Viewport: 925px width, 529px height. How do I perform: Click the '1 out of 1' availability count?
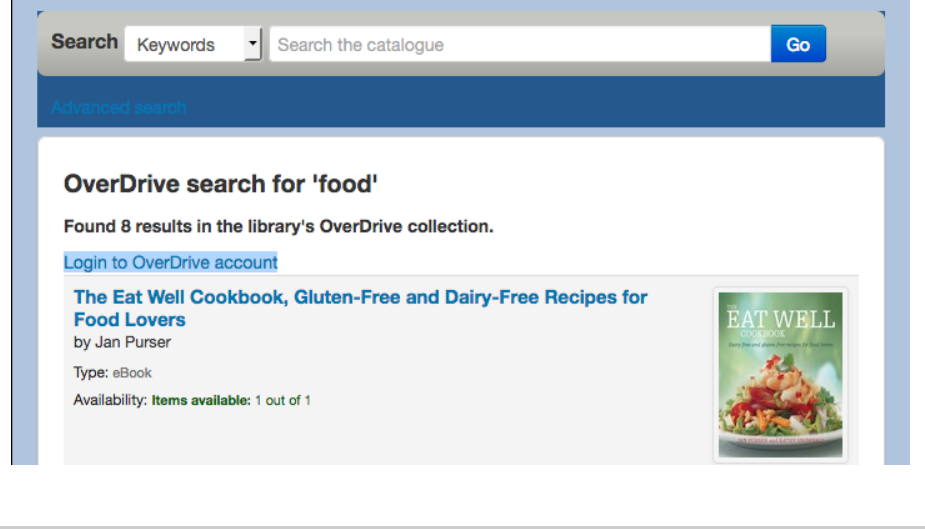283,401
